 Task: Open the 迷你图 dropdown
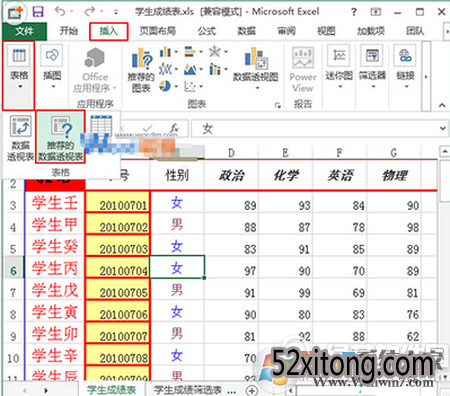339,68
